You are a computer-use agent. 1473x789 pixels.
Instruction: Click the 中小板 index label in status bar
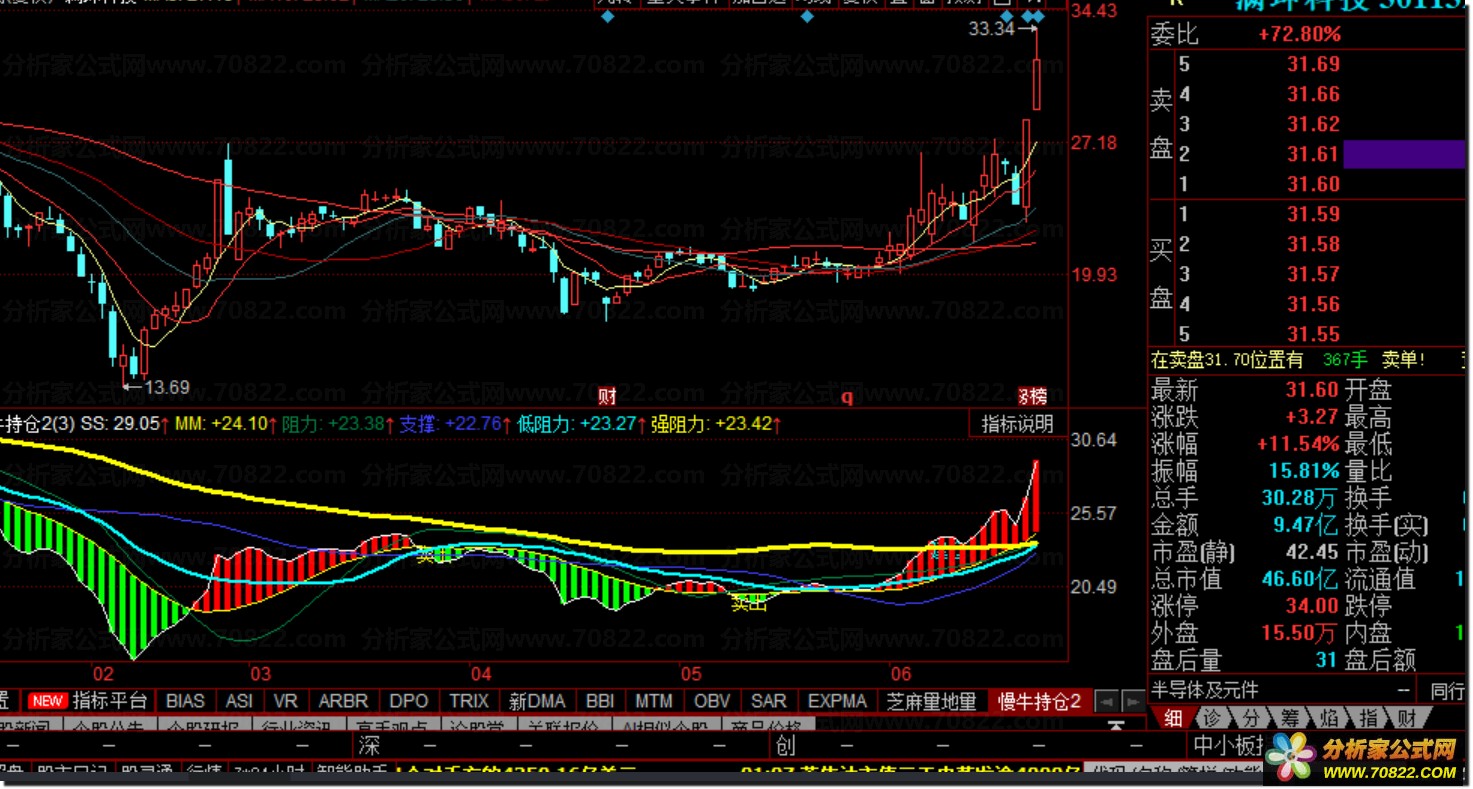click(1229, 746)
